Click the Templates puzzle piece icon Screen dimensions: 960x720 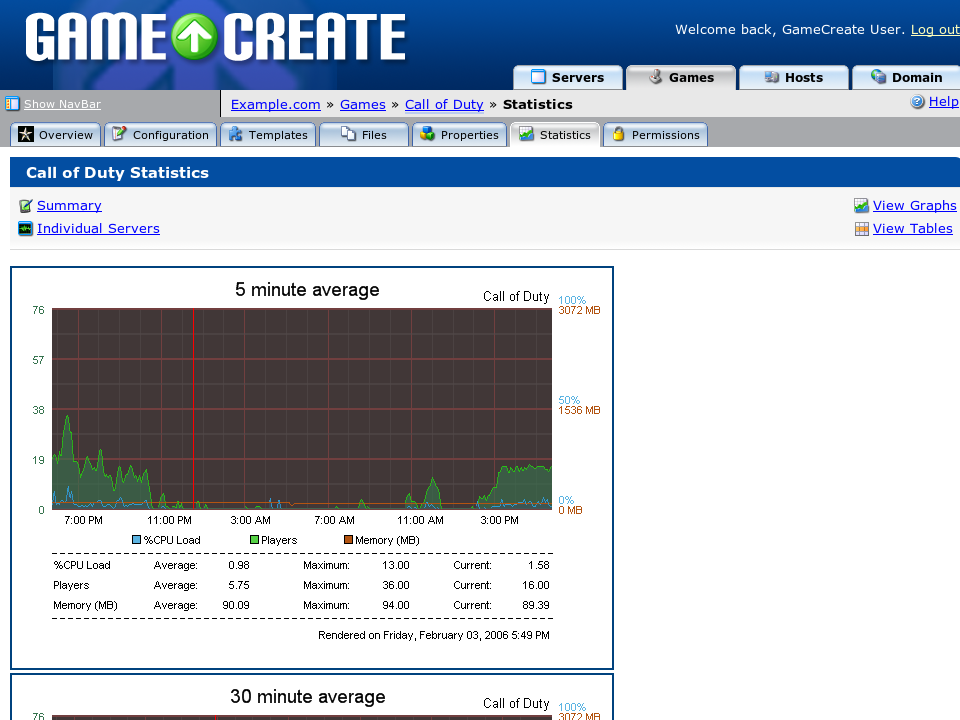click(x=236, y=134)
